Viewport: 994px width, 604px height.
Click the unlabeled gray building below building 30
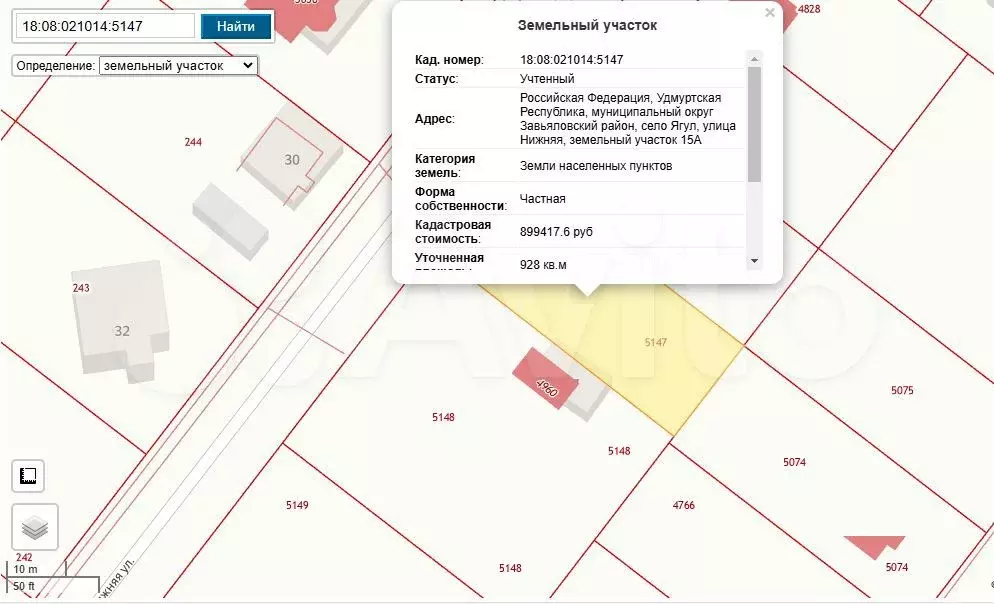(x=230, y=220)
